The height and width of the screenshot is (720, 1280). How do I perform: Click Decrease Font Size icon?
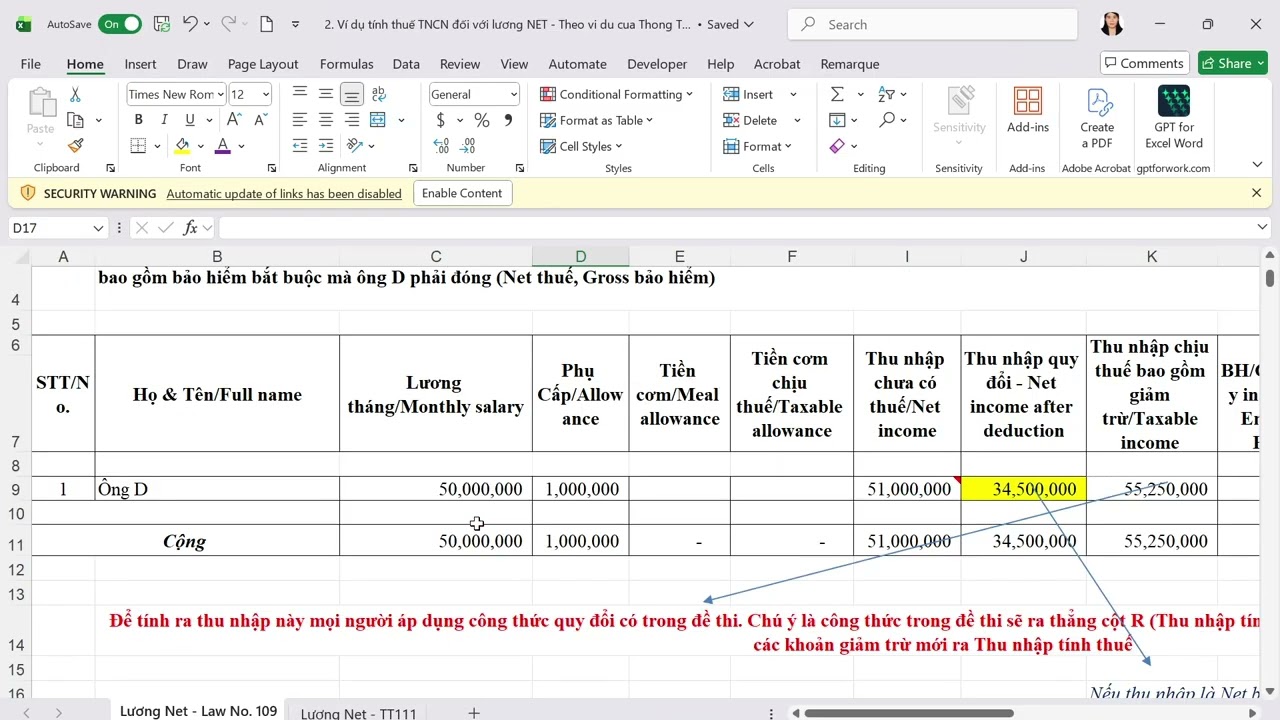260,120
